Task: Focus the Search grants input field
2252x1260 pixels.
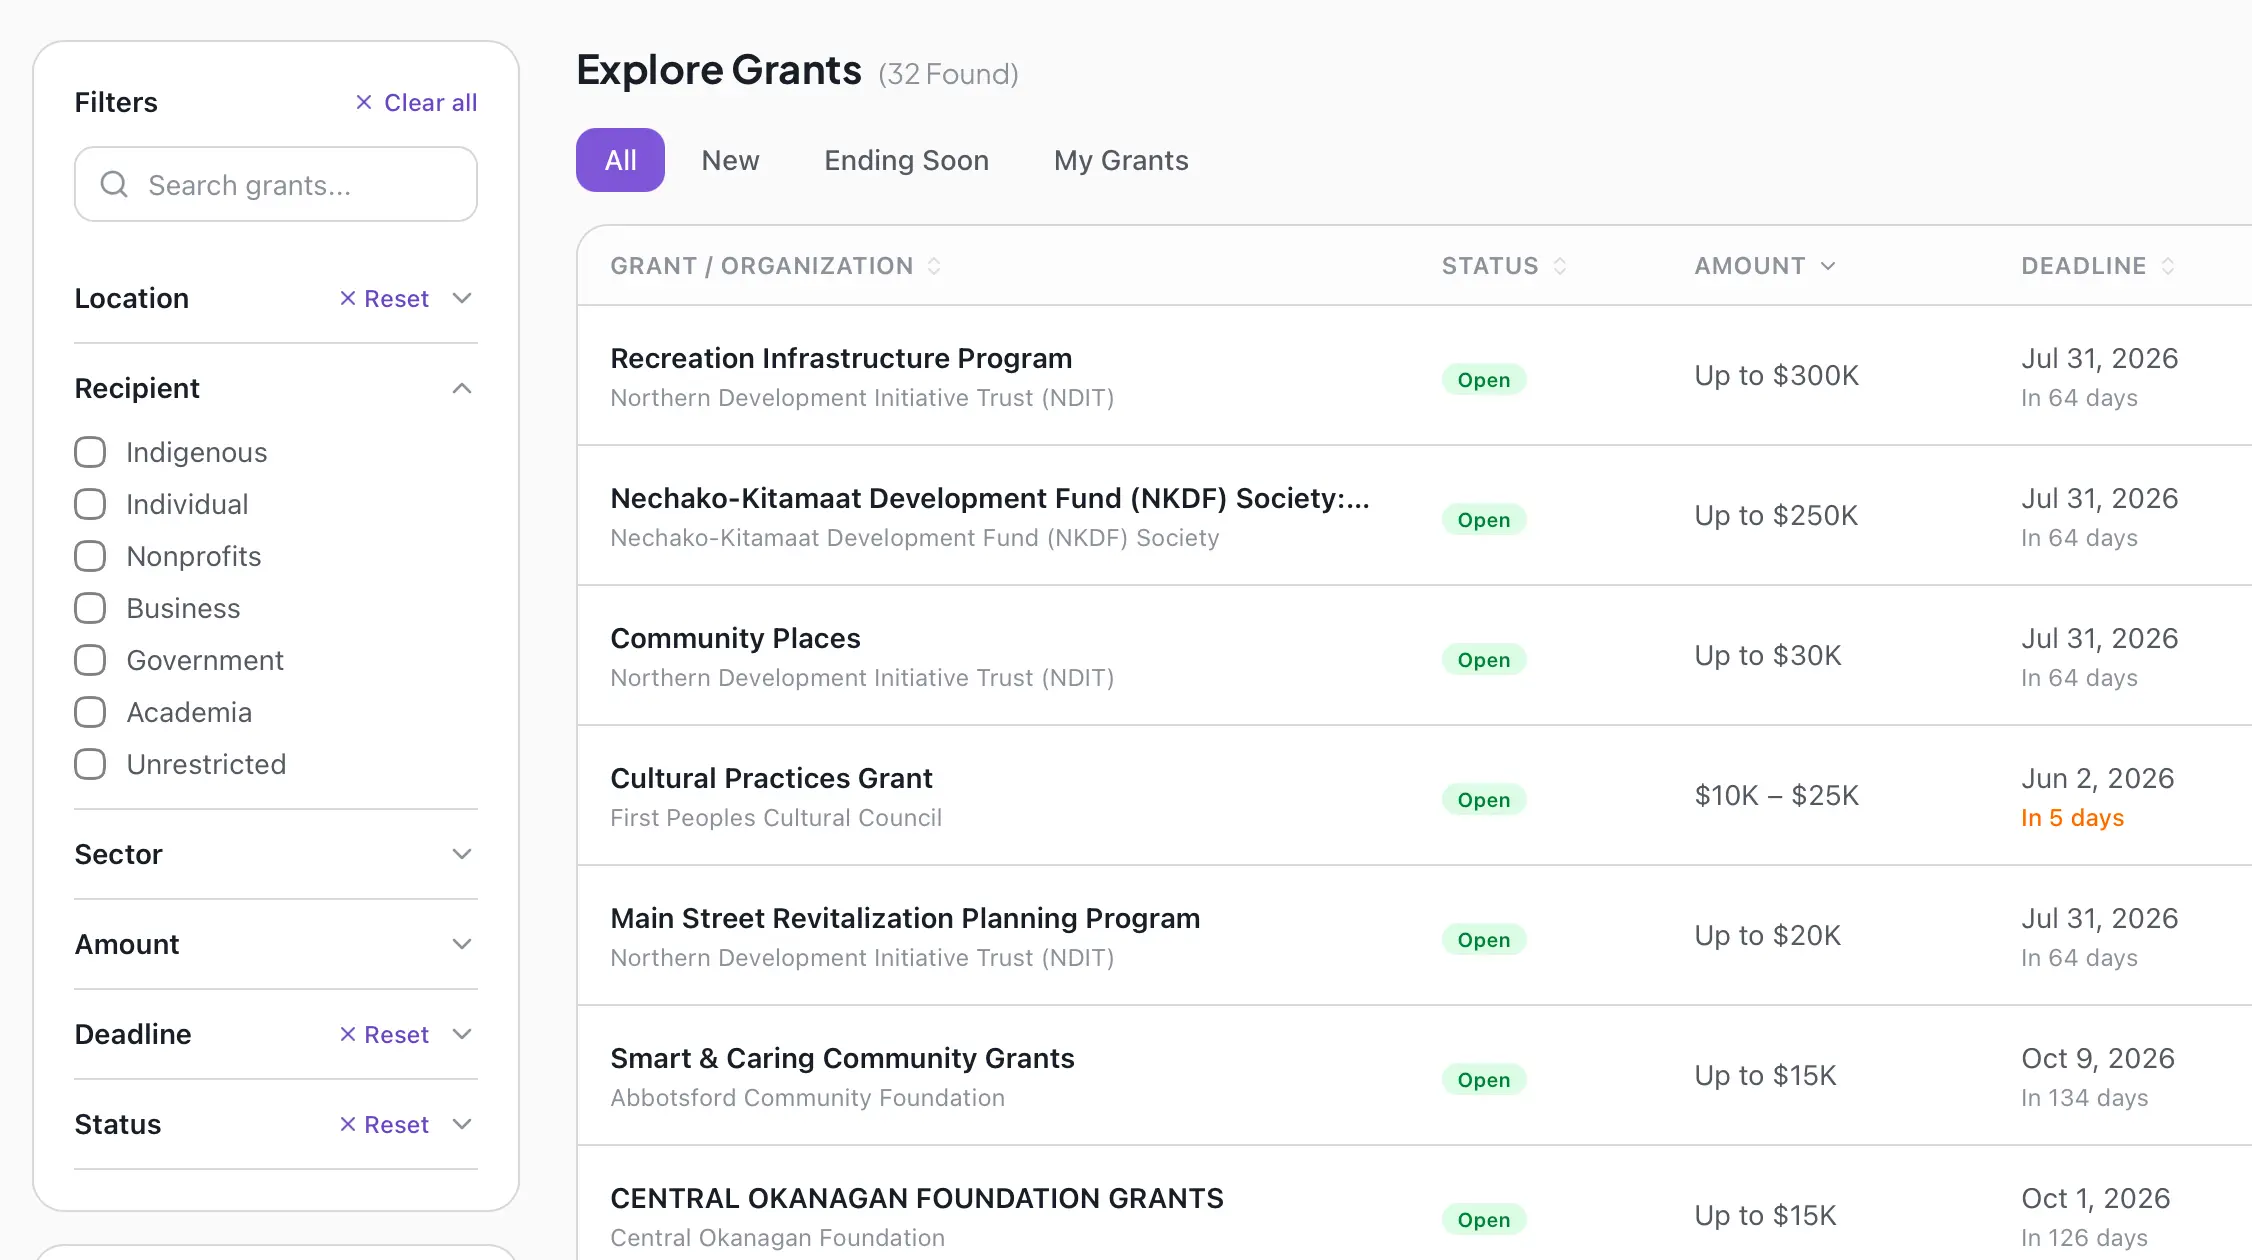Action: click(276, 184)
